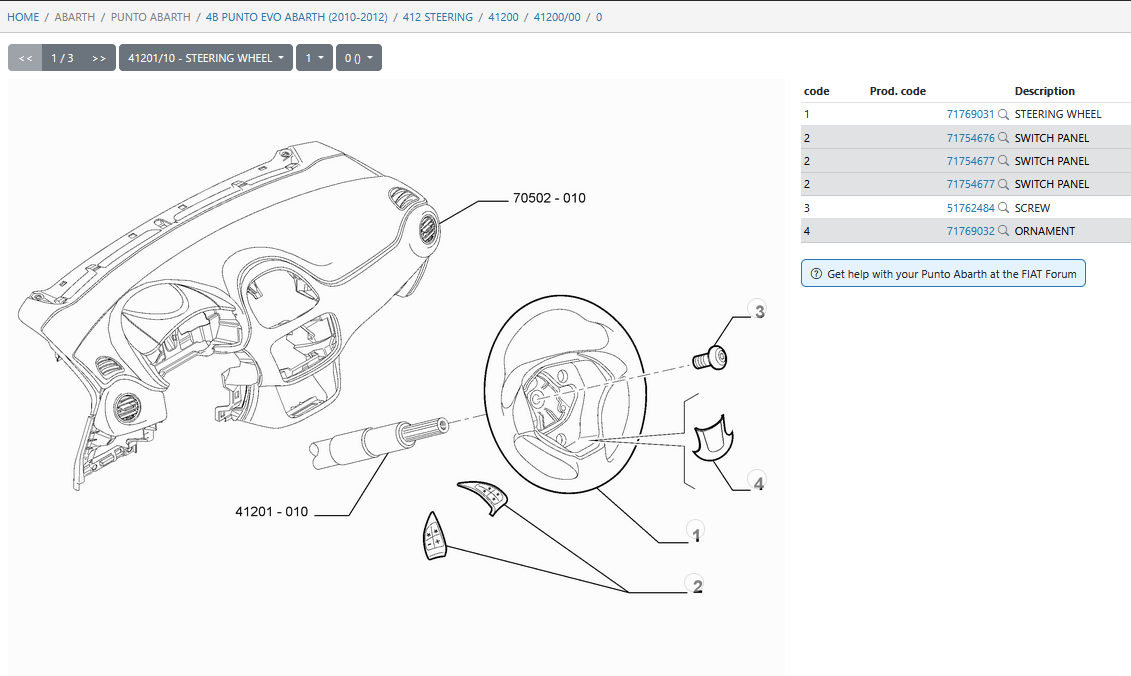Go to HOME in the breadcrumb
This screenshot has width=1131, height=676.
[x=23, y=17]
